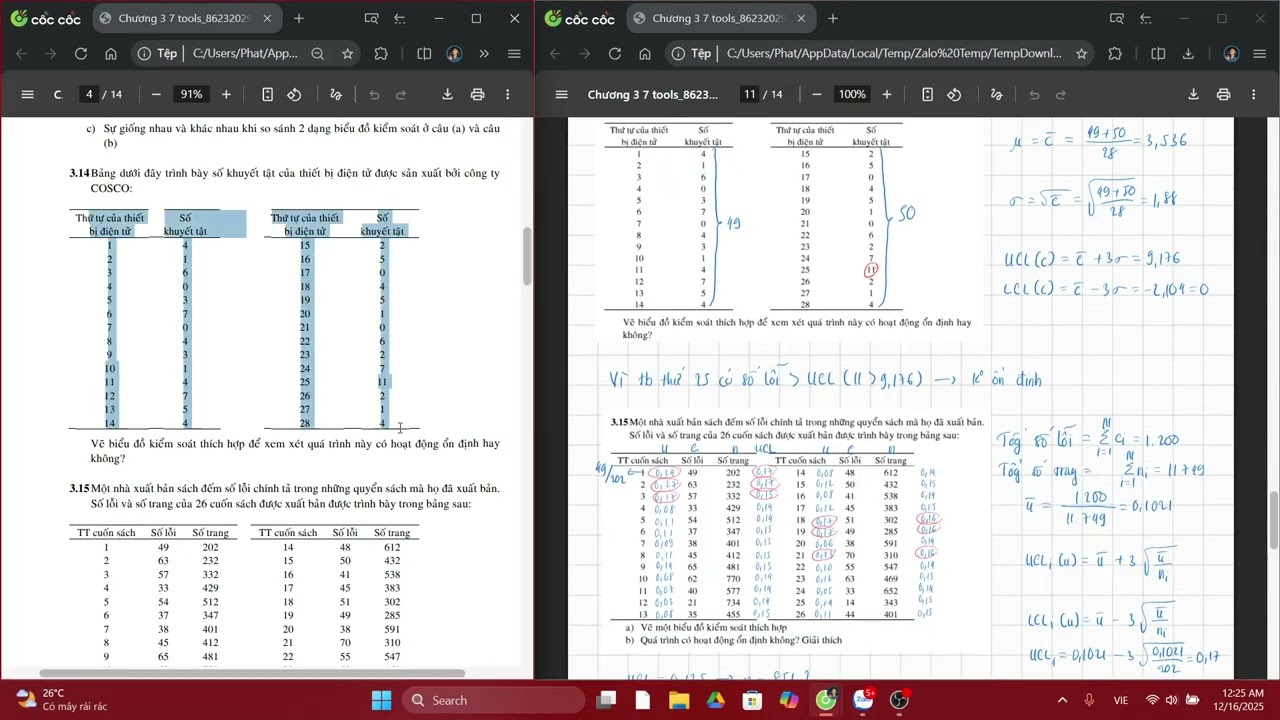Select the draw annotation tool in left window
The width and height of the screenshot is (1280, 720).
(336, 94)
